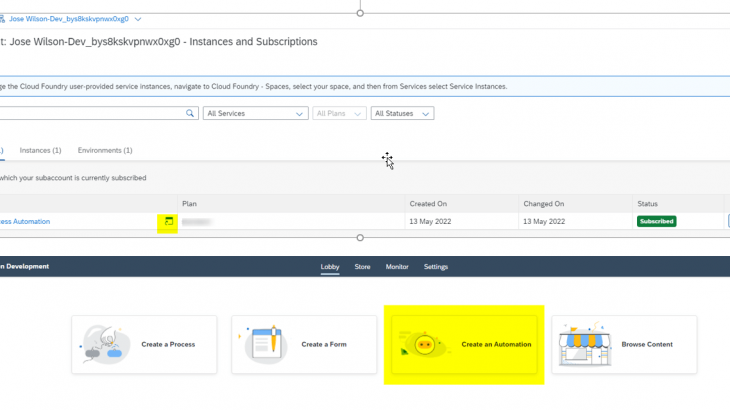Image resolution: width=730 pixels, height=410 pixels.
Task: Click the Create an Automation label
Action: [496, 344]
